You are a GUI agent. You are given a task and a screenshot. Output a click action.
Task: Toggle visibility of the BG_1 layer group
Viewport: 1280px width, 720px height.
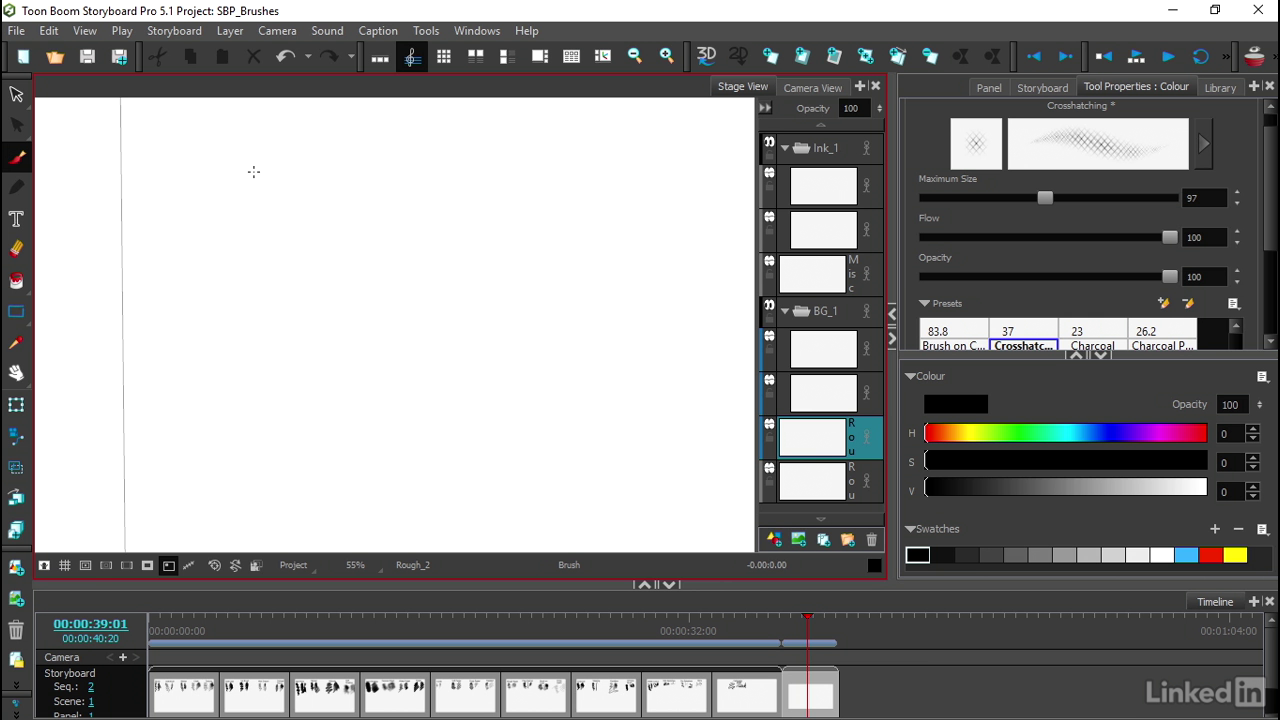[769, 307]
